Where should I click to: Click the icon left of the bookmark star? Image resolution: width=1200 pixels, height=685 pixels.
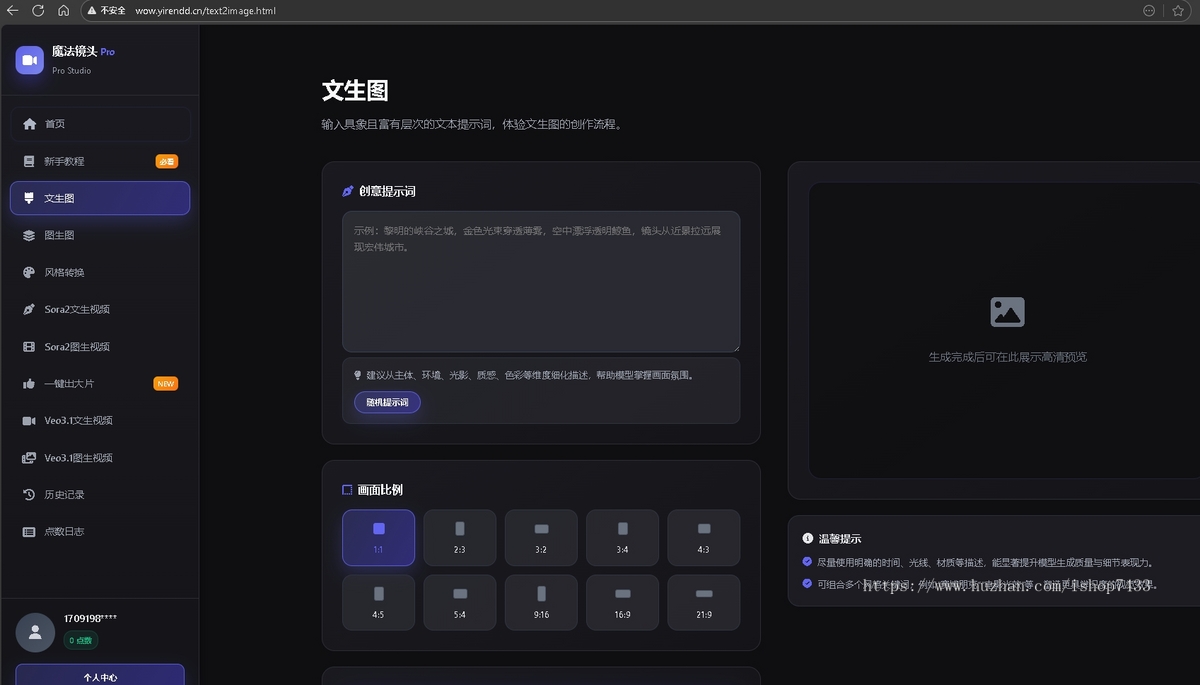(1149, 10)
